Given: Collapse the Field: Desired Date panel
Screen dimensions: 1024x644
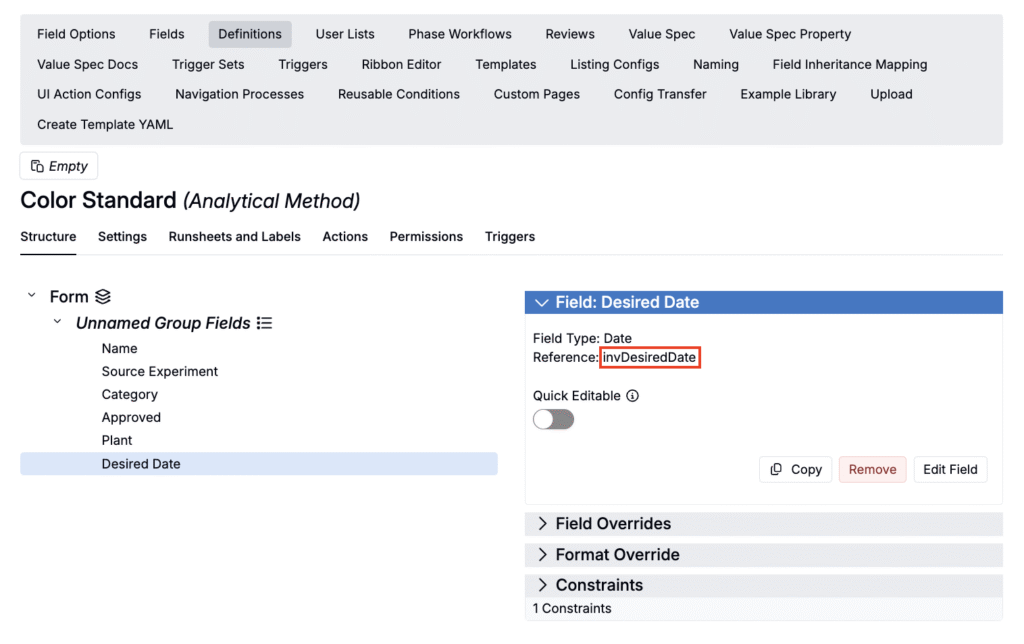Looking at the screenshot, I should pyautogui.click(x=542, y=302).
